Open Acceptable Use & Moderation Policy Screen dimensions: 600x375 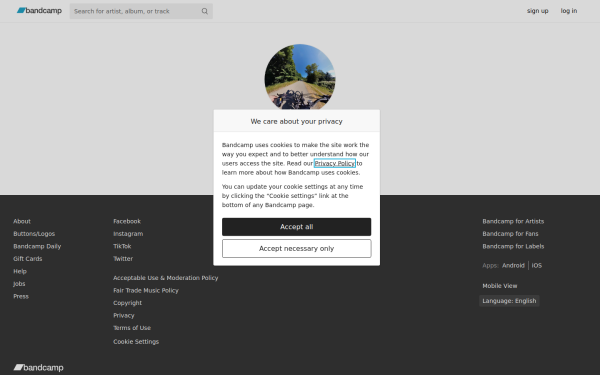pyautogui.click(x=166, y=278)
